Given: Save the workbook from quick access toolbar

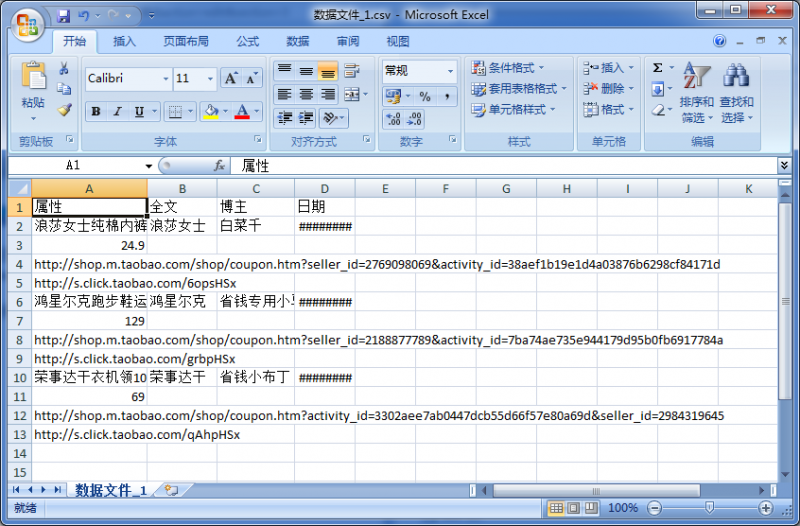Looking at the screenshot, I should point(63,16).
